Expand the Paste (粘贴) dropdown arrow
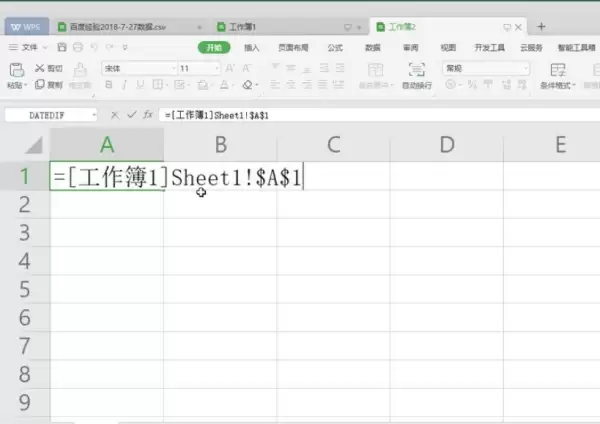The width and height of the screenshot is (600, 424). (x=26, y=85)
